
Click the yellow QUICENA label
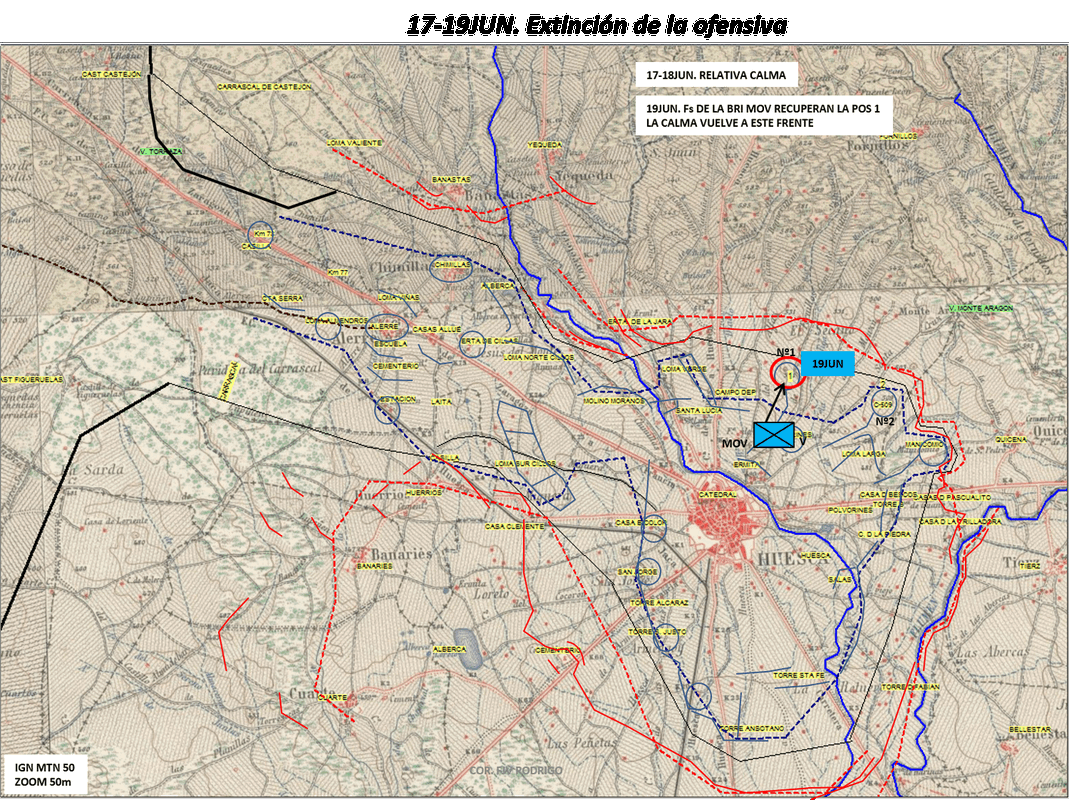point(1010,439)
